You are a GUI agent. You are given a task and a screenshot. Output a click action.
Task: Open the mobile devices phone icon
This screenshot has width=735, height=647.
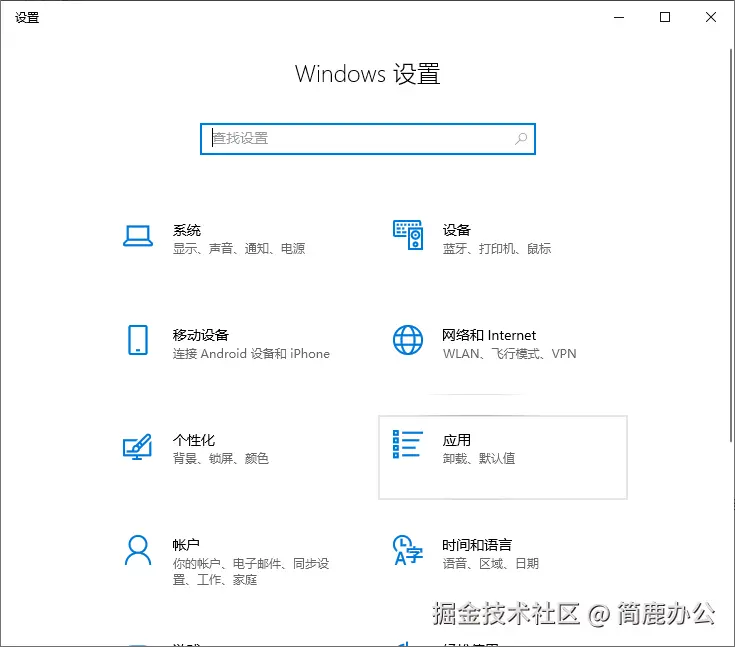click(x=138, y=340)
